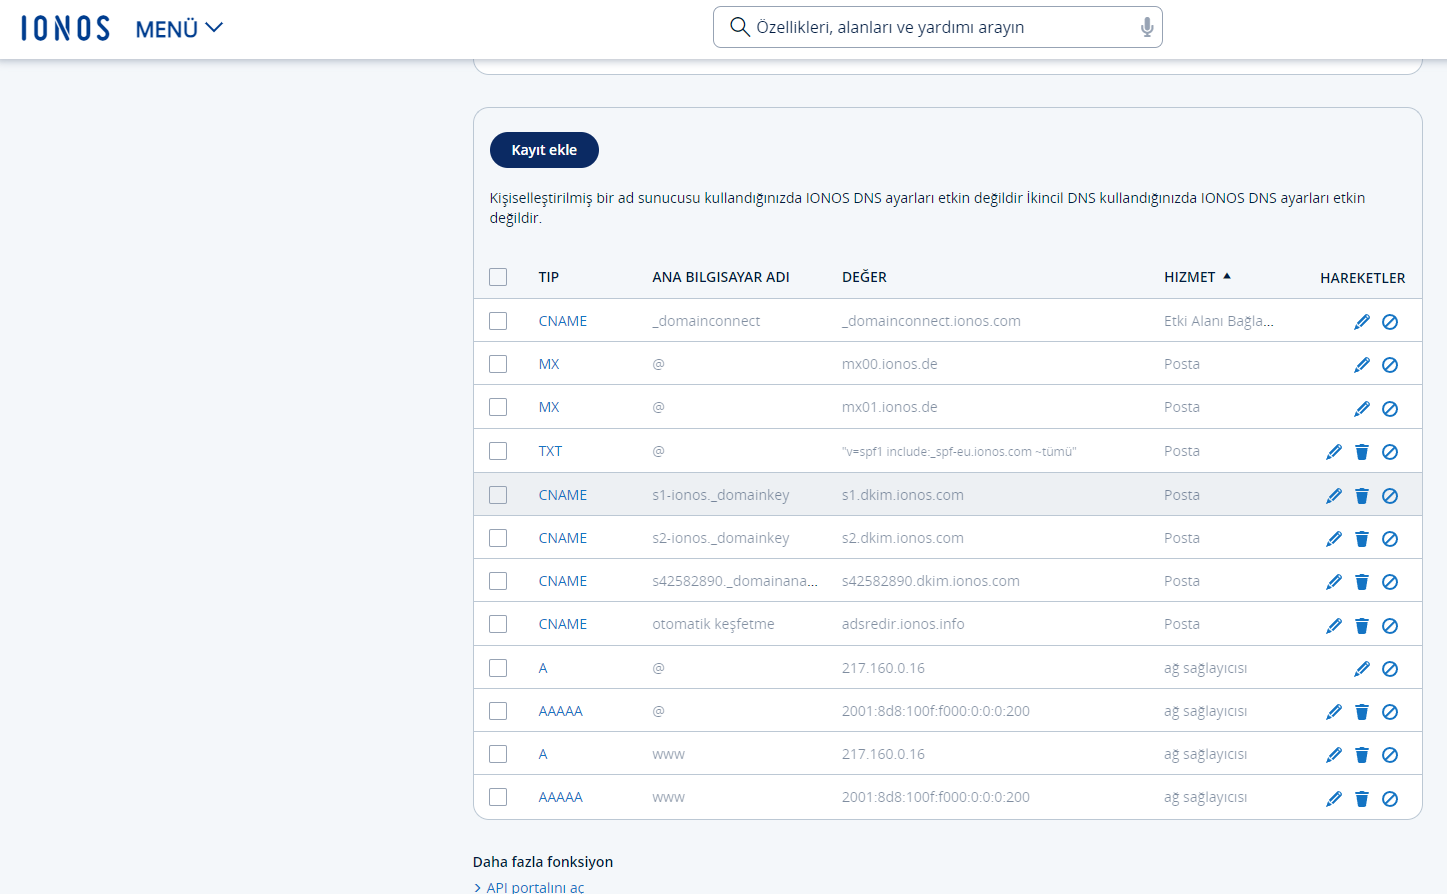Delete the TXT spf1 record

pyautogui.click(x=1361, y=451)
